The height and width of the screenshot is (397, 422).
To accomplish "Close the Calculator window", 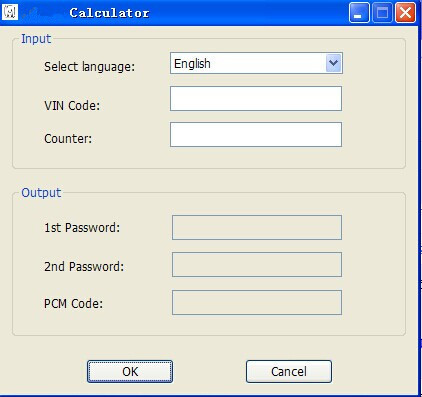I will click(405, 13).
